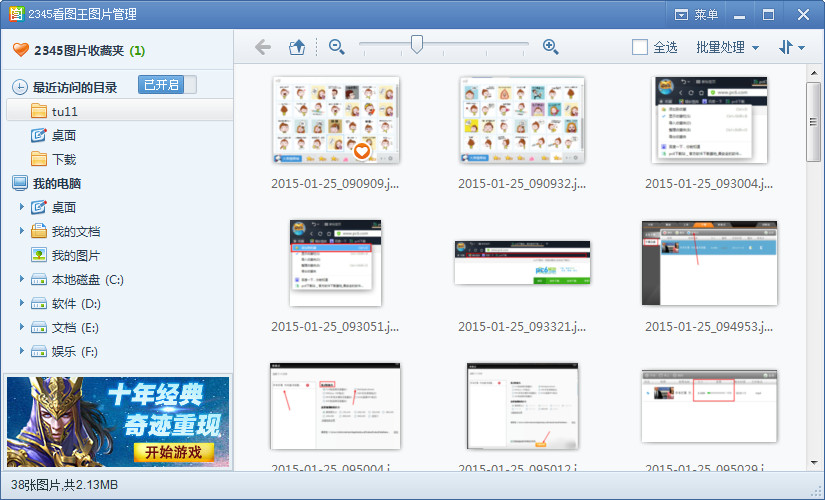Click the drive icon for 娱乐 (F:)
The width and height of the screenshot is (825, 500).
pyautogui.click(x=39, y=352)
